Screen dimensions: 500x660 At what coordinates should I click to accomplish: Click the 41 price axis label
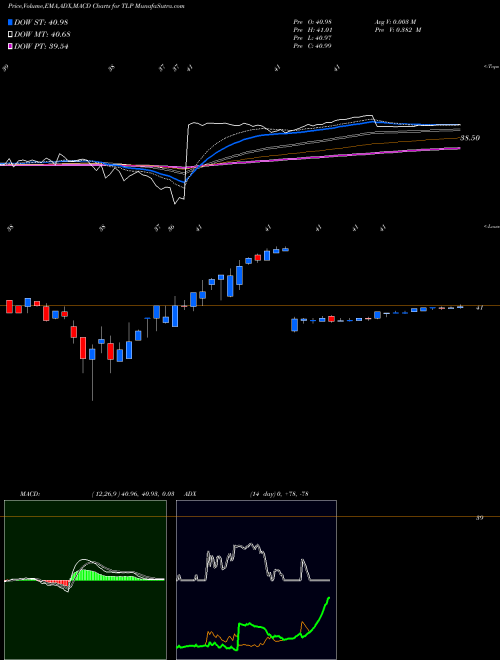click(479, 308)
